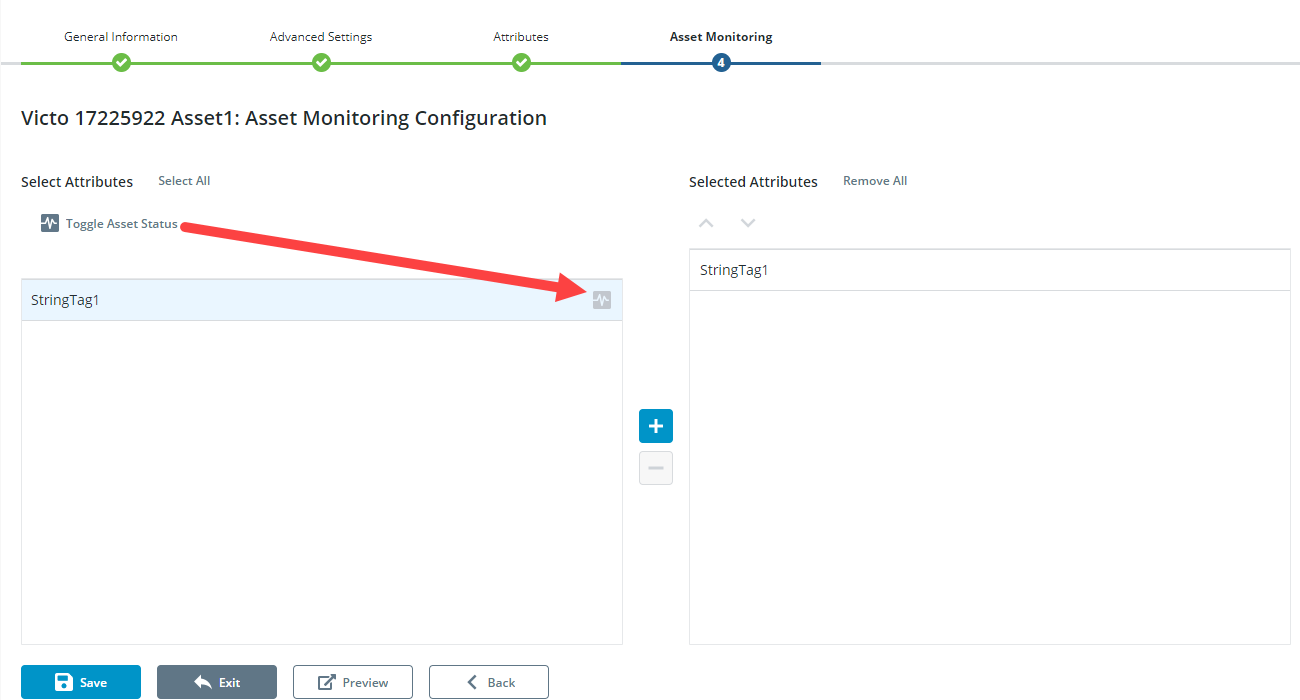Viewport: 1300px width, 700px height.
Task: Click the minus icon to remove attributes
Action: tap(656, 467)
